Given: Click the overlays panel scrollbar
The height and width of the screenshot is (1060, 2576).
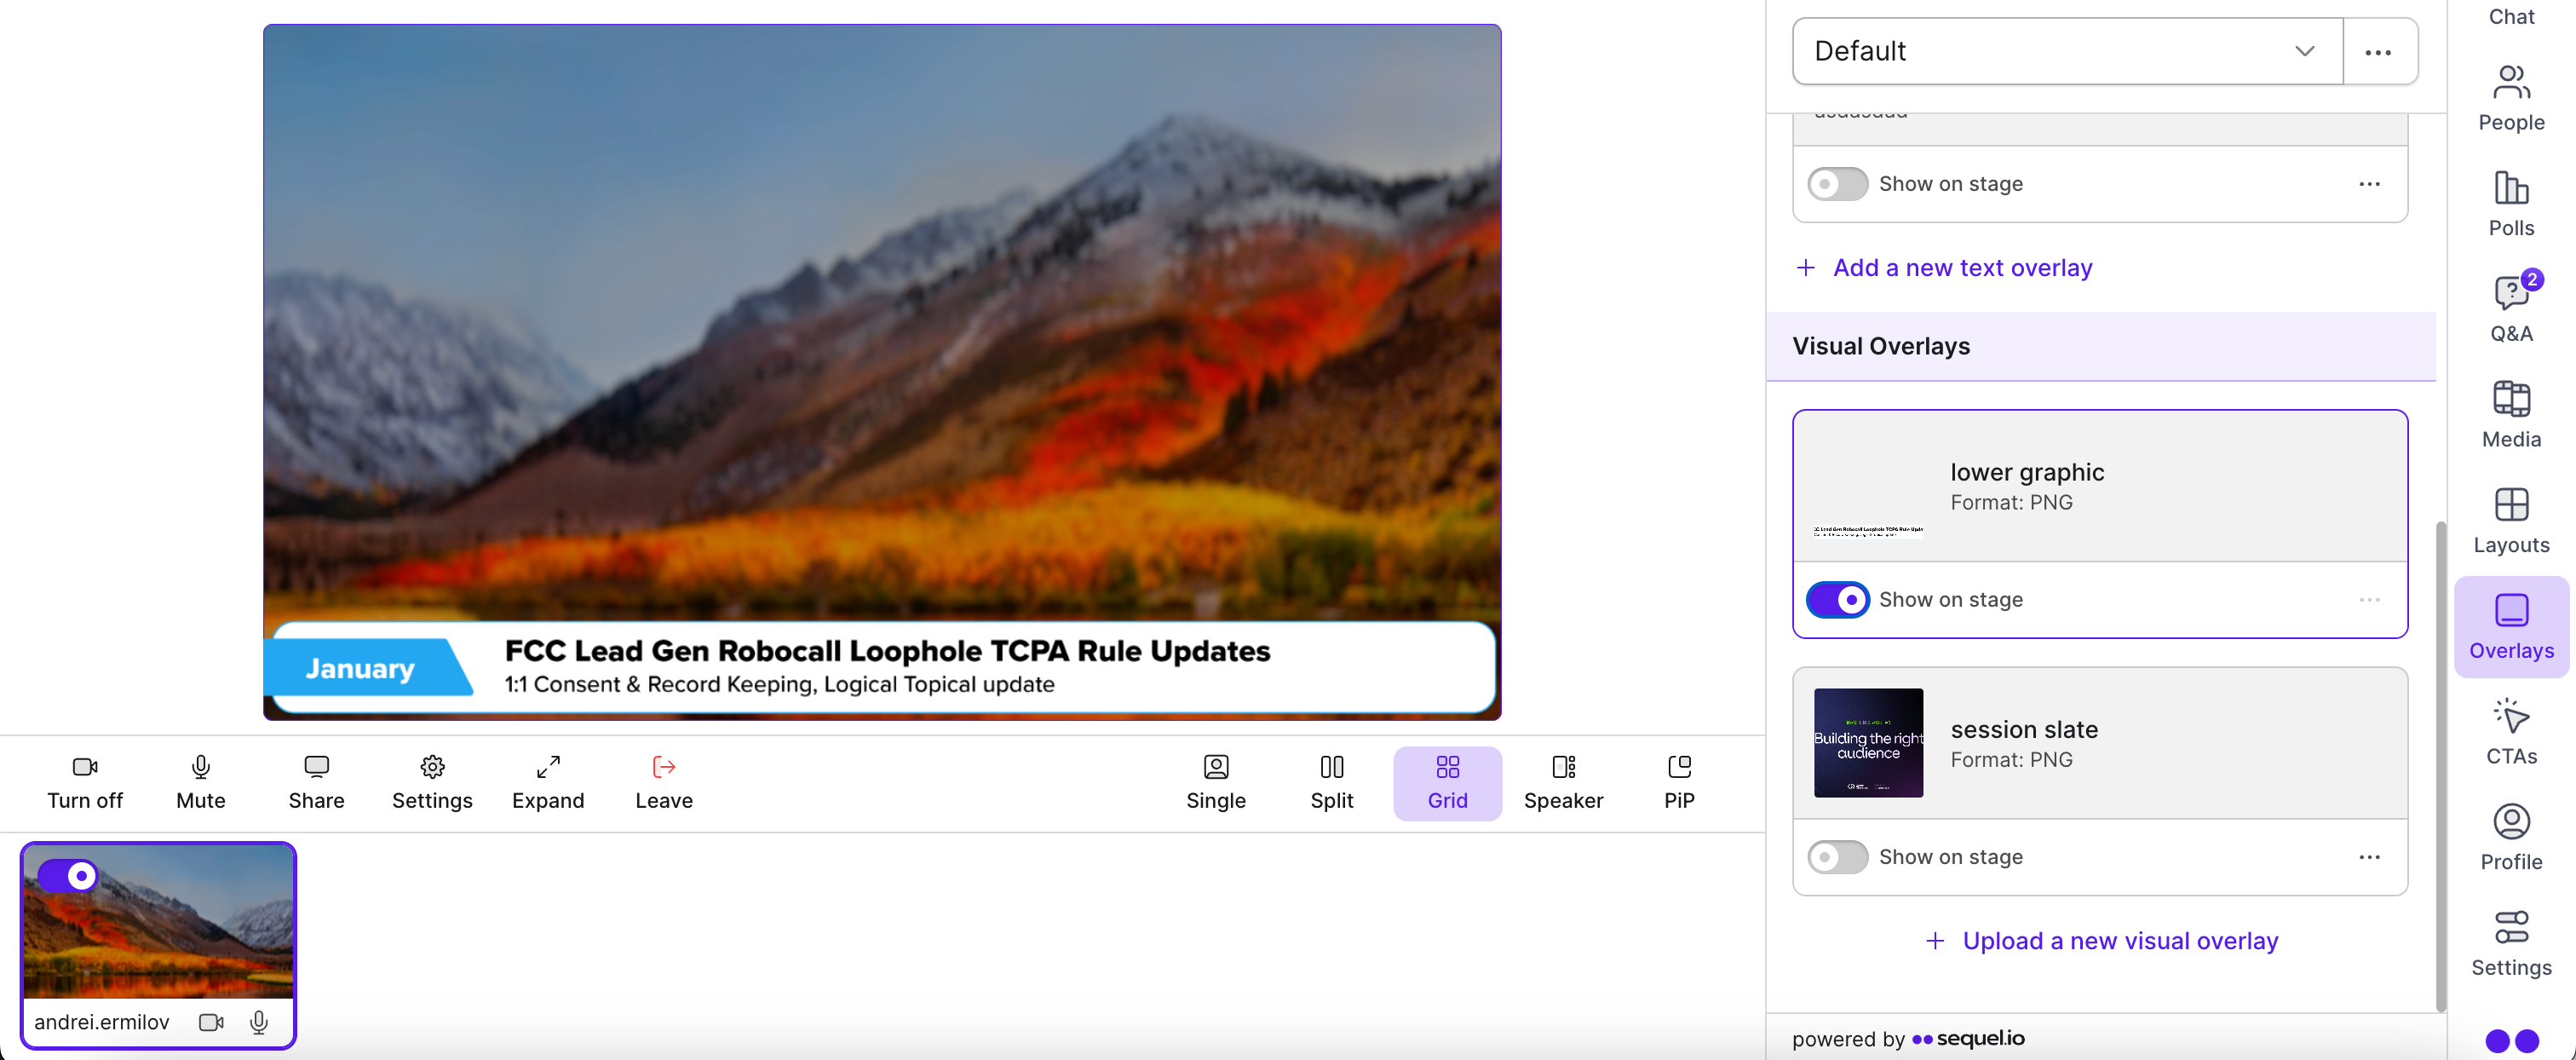Looking at the screenshot, I should 2440,765.
